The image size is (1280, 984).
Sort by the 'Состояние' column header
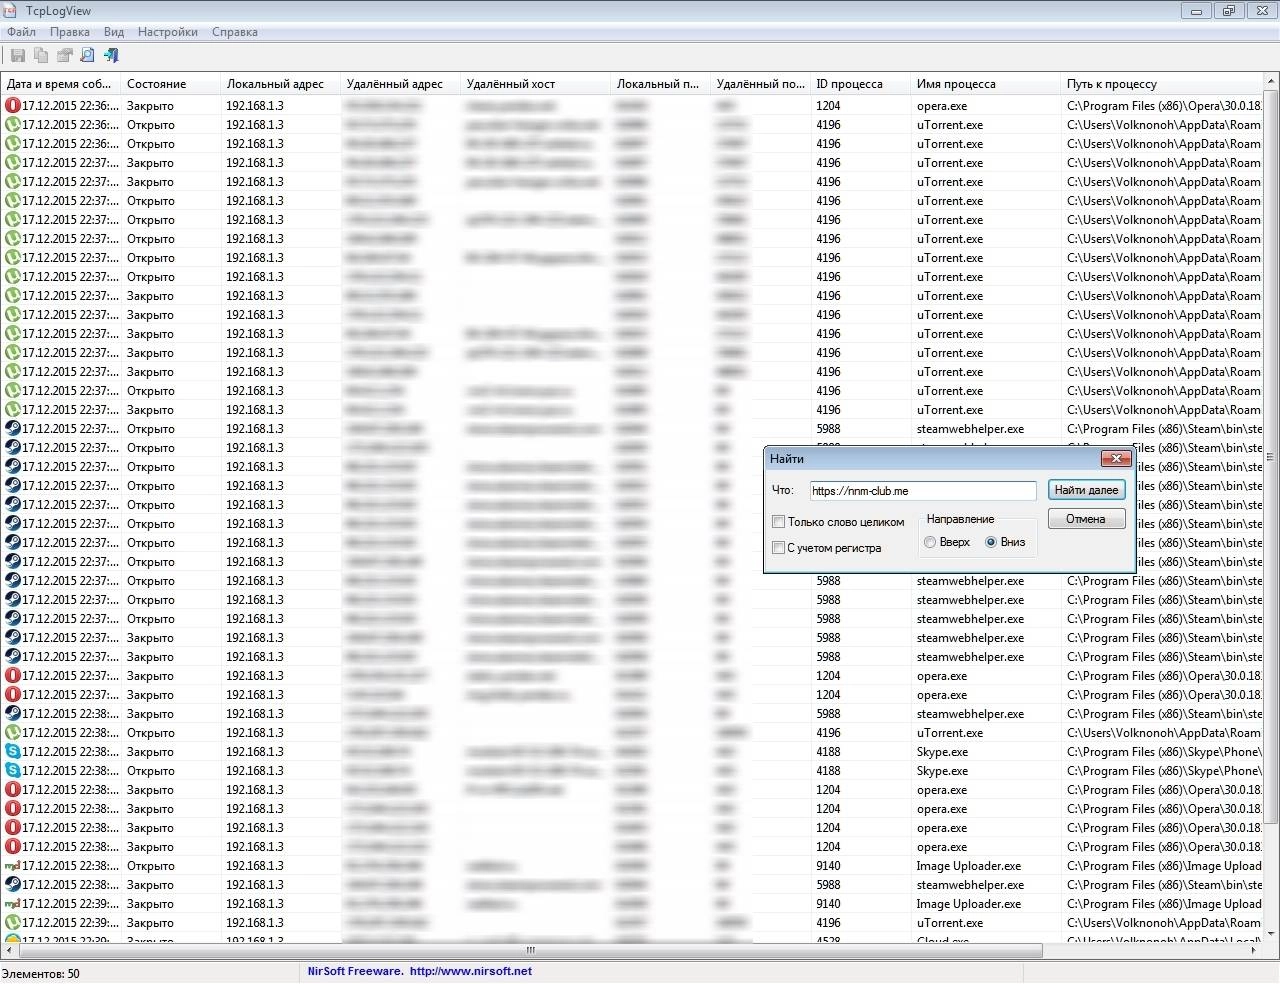(x=170, y=84)
